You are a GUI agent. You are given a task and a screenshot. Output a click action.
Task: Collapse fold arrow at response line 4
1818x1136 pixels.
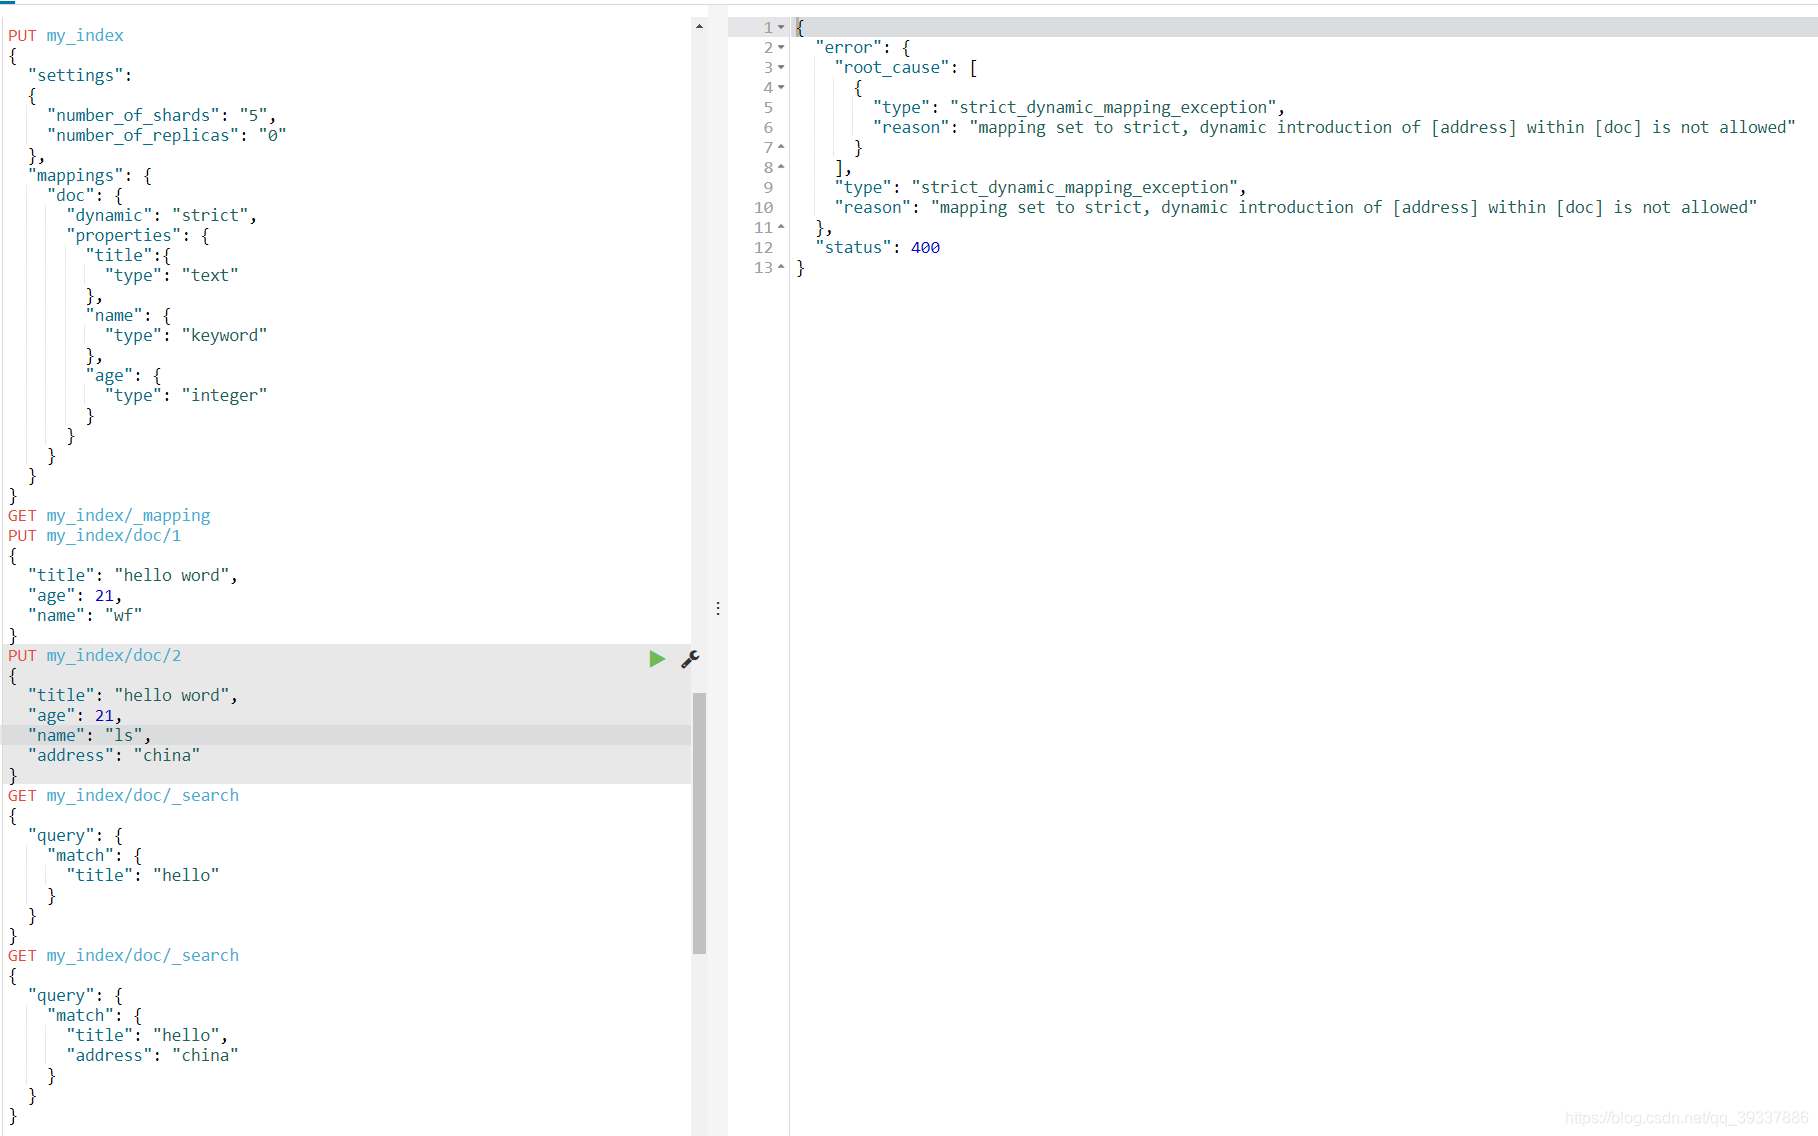(781, 88)
